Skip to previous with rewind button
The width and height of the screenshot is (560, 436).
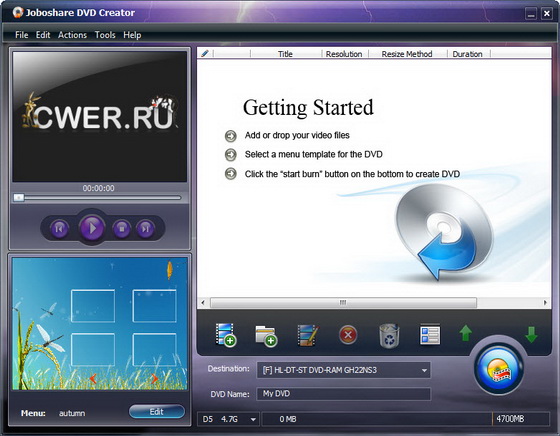pyautogui.click(x=59, y=228)
